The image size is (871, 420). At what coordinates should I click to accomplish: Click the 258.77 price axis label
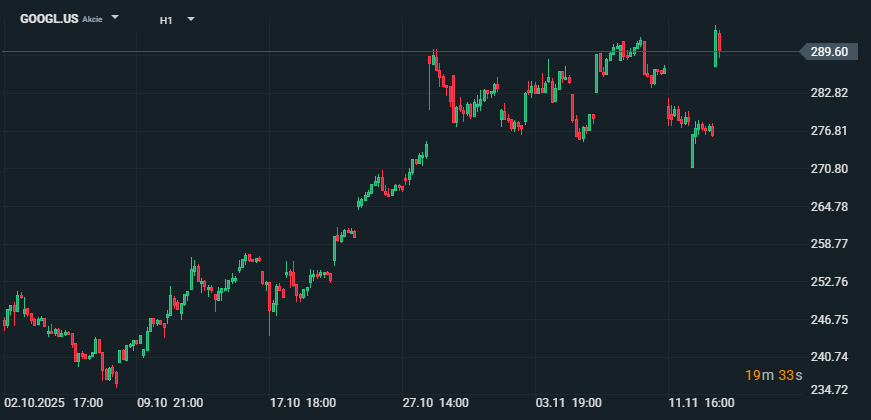tap(829, 244)
